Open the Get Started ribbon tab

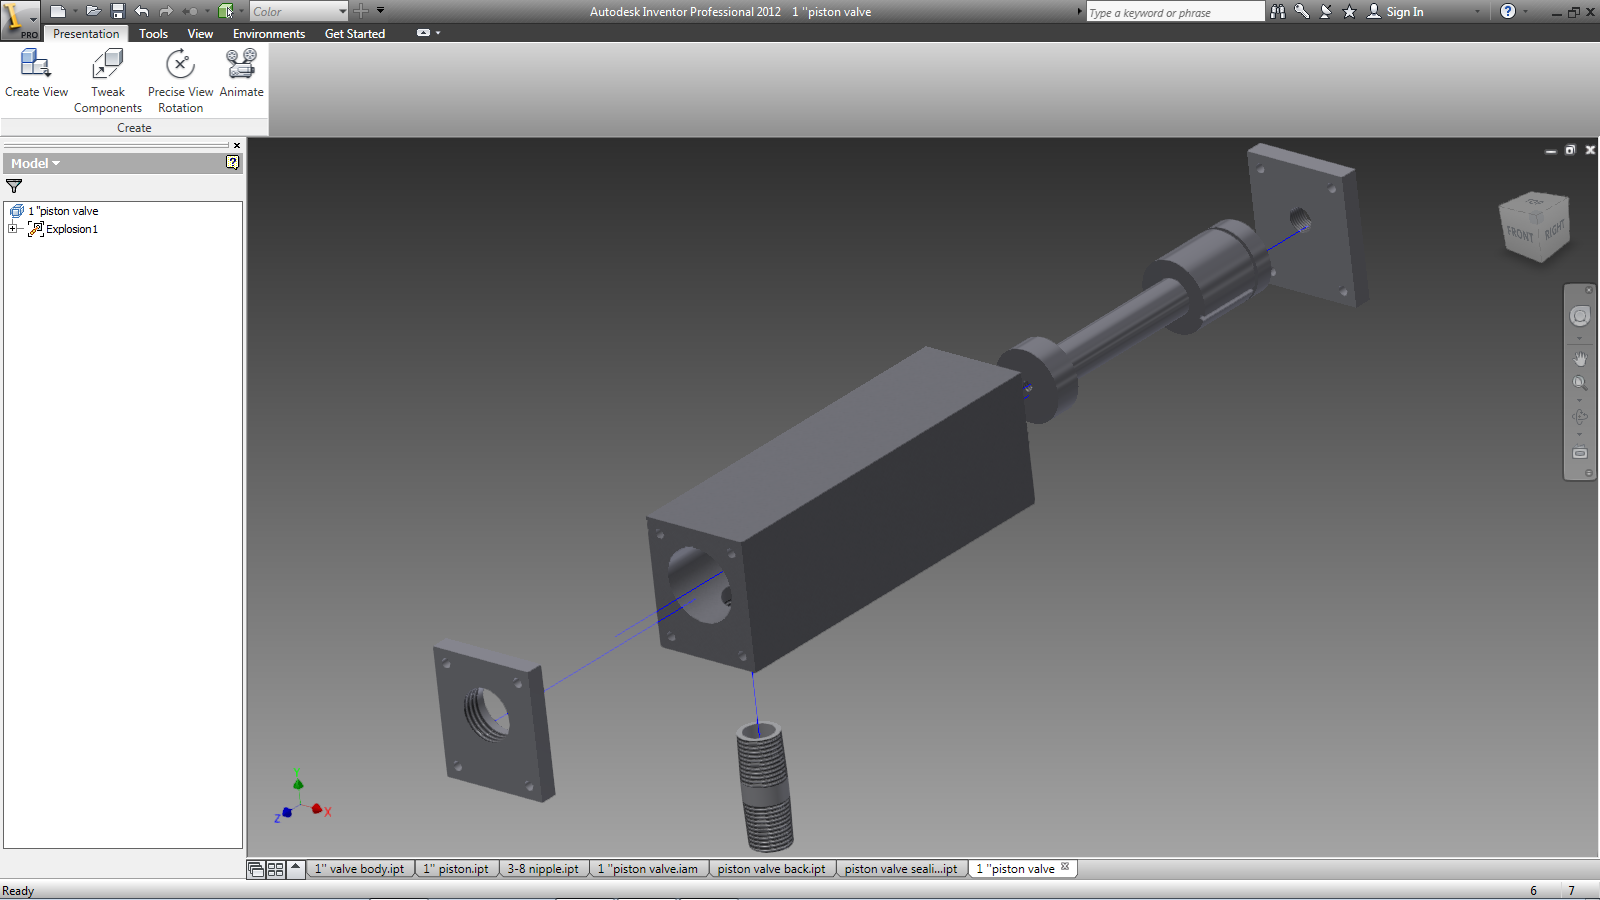pos(355,33)
